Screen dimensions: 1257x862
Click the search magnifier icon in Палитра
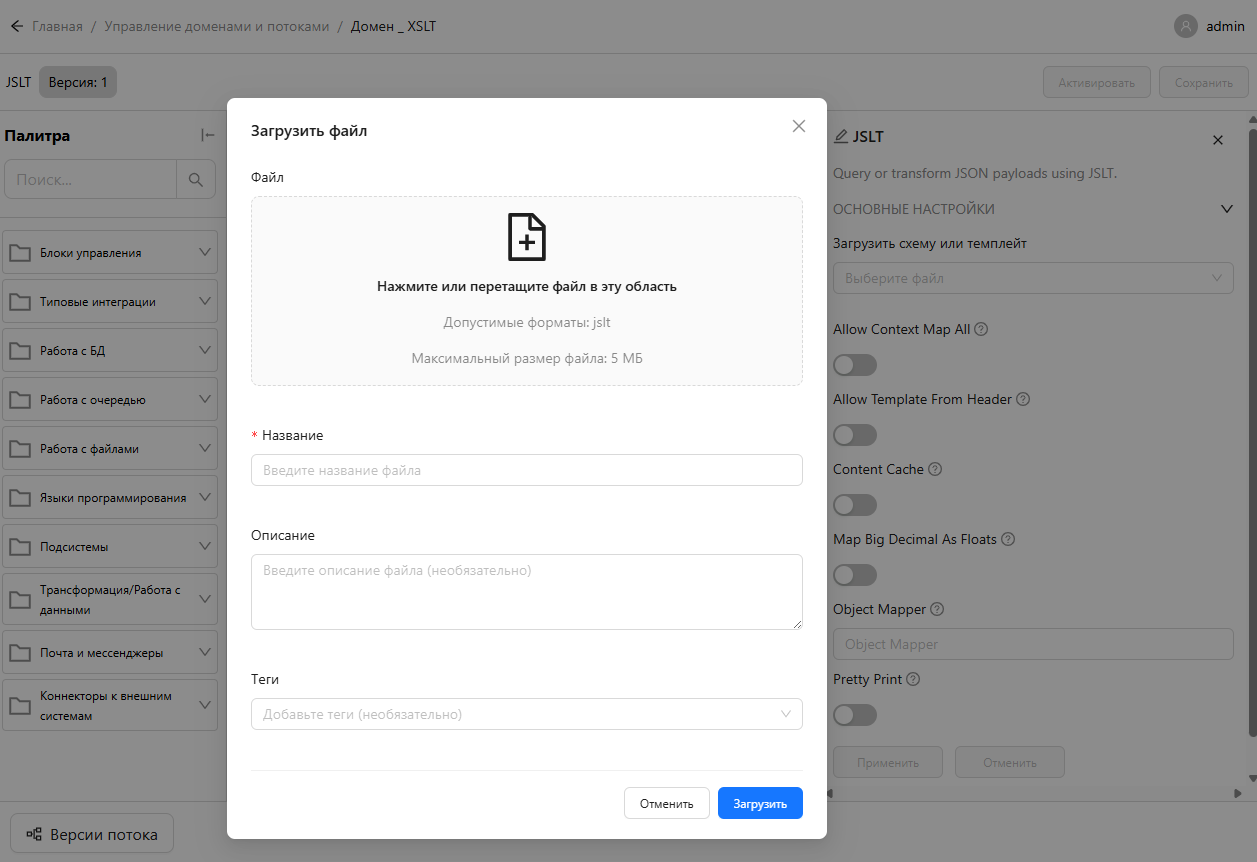pyautogui.click(x=196, y=180)
